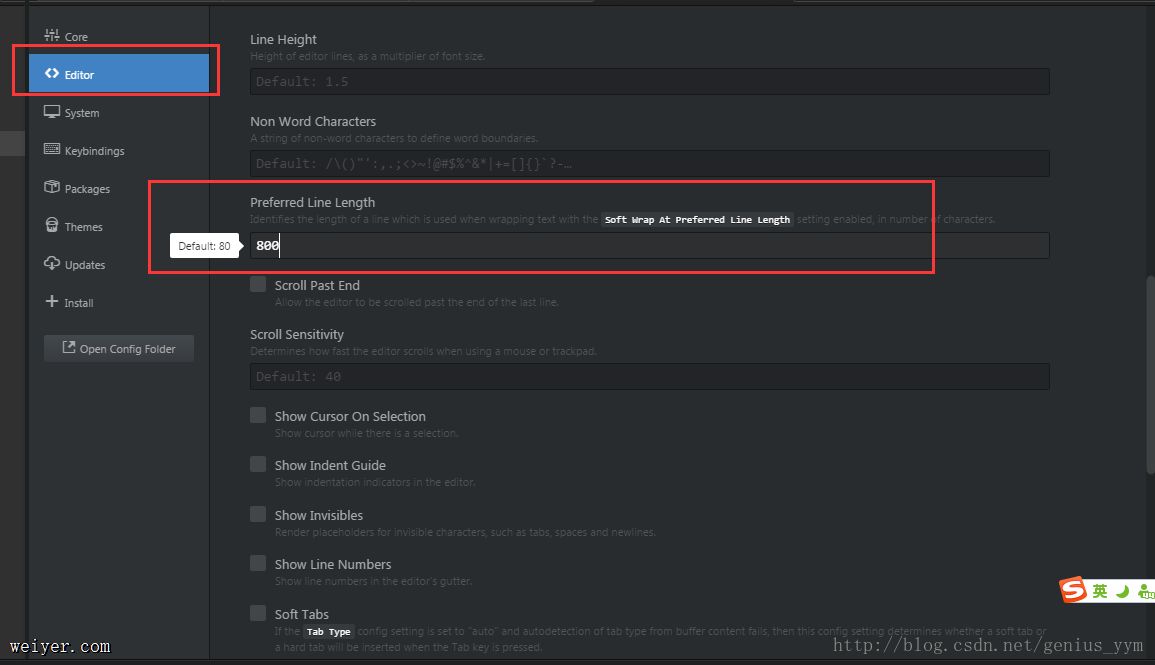Viewport: 1155px width, 665px height.
Task: Click the System monitor icon
Action: (x=52, y=112)
